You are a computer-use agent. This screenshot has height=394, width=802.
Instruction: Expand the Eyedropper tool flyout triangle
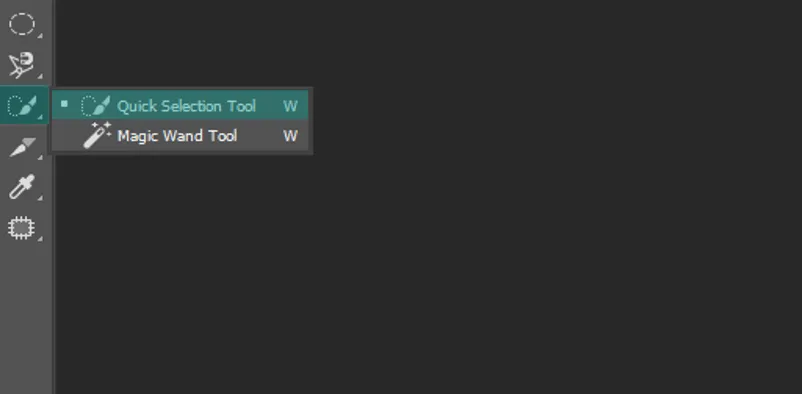[40, 198]
